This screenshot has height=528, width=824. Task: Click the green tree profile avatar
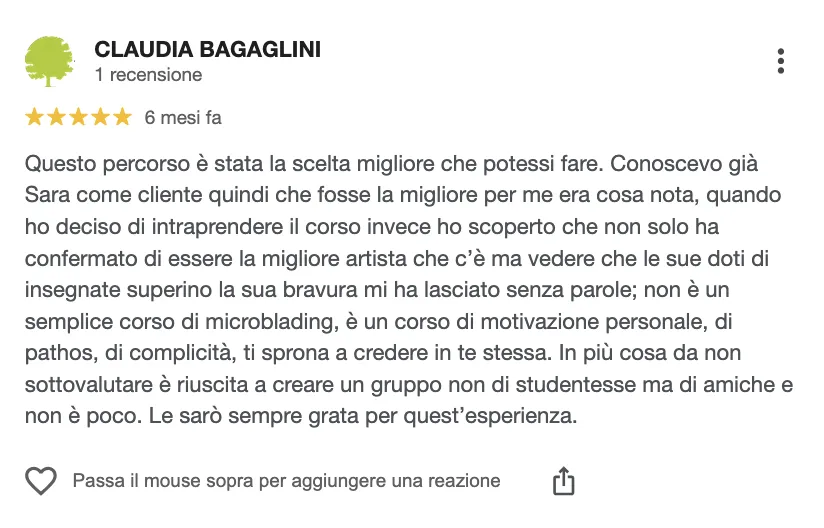(x=49, y=61)
